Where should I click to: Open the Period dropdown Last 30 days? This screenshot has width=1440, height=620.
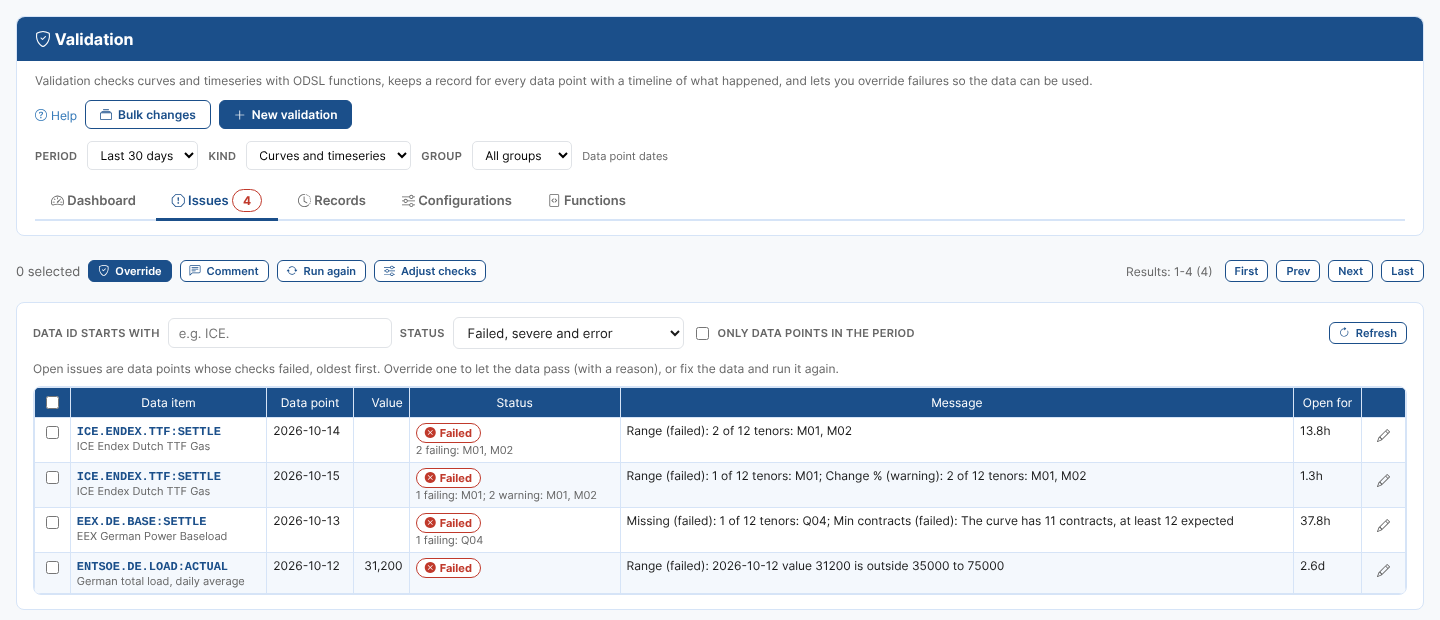(x=142, y=156)
